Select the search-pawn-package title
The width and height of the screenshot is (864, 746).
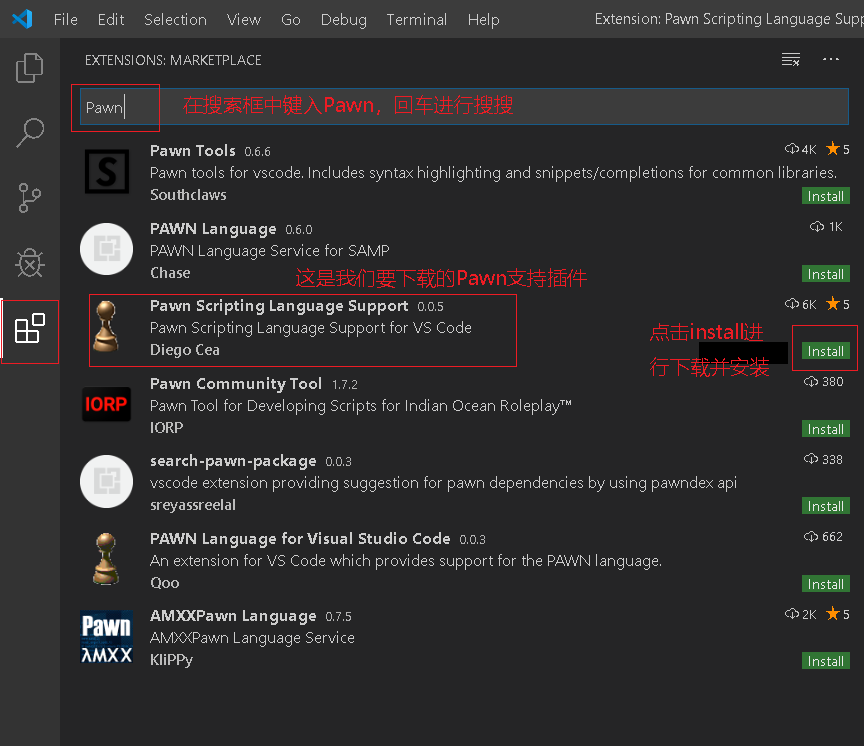[233, 461]
